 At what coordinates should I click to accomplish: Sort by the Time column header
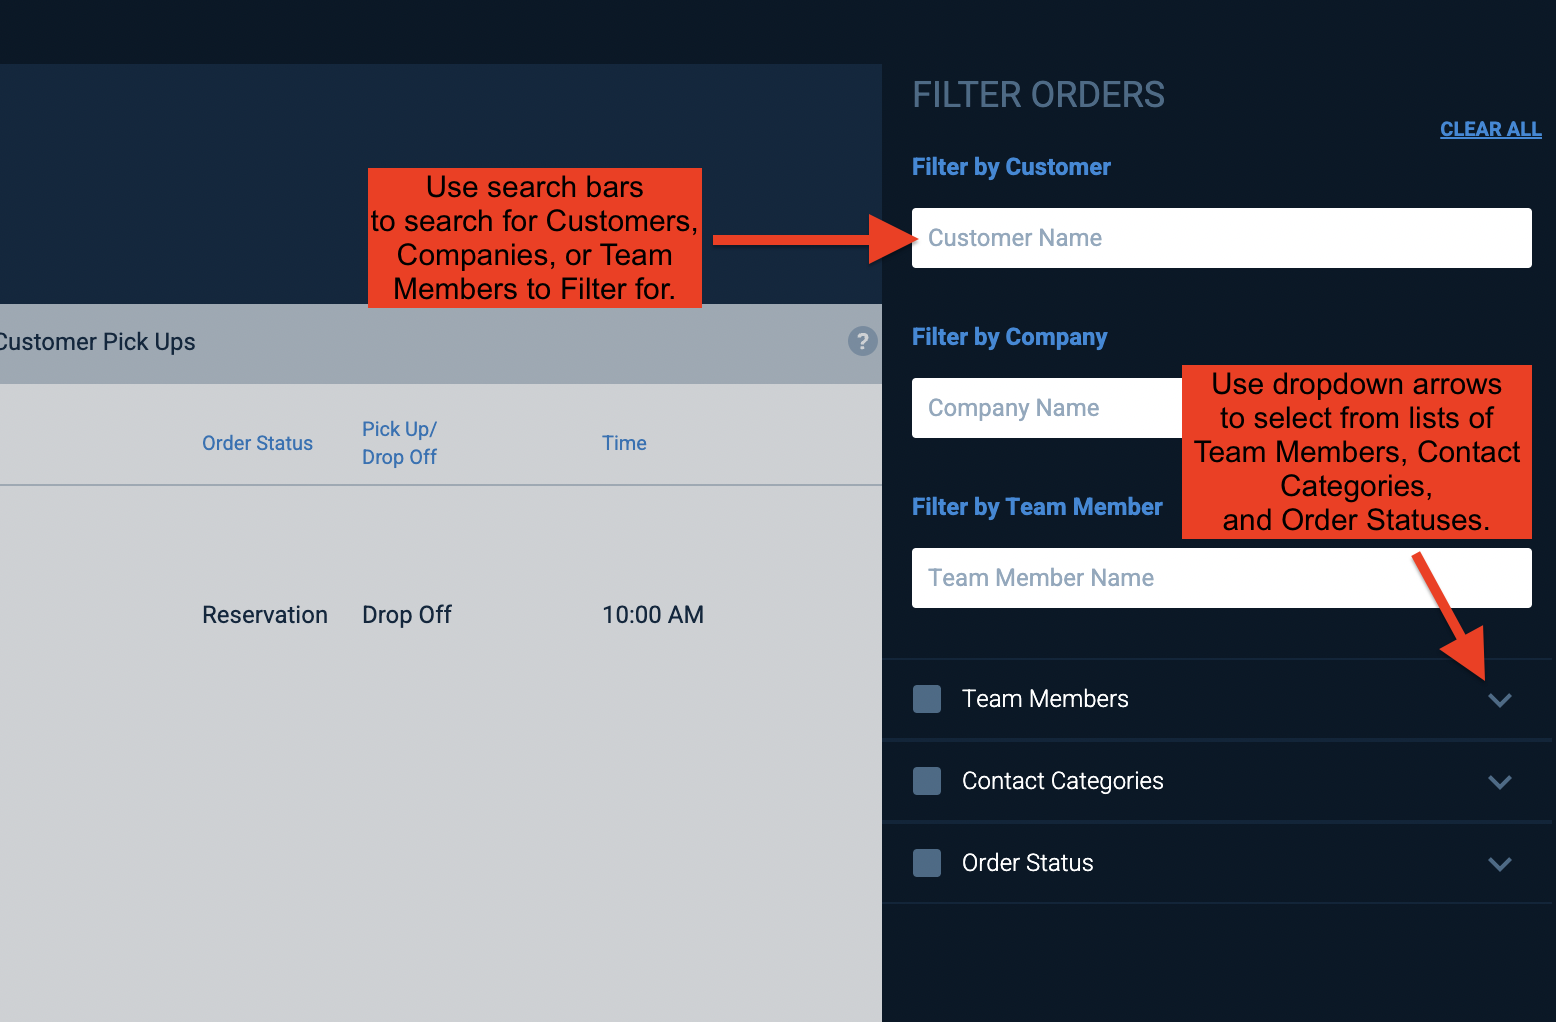tap(624, 443)
